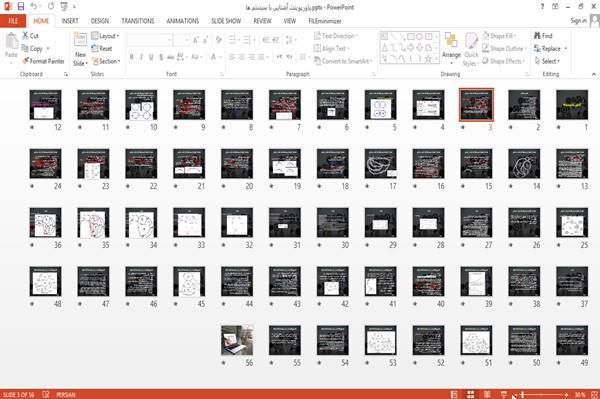The width and height of the screenshot is (600, 399).
Task: Click the Fit slide to window icon
Action: coord(594,394)
